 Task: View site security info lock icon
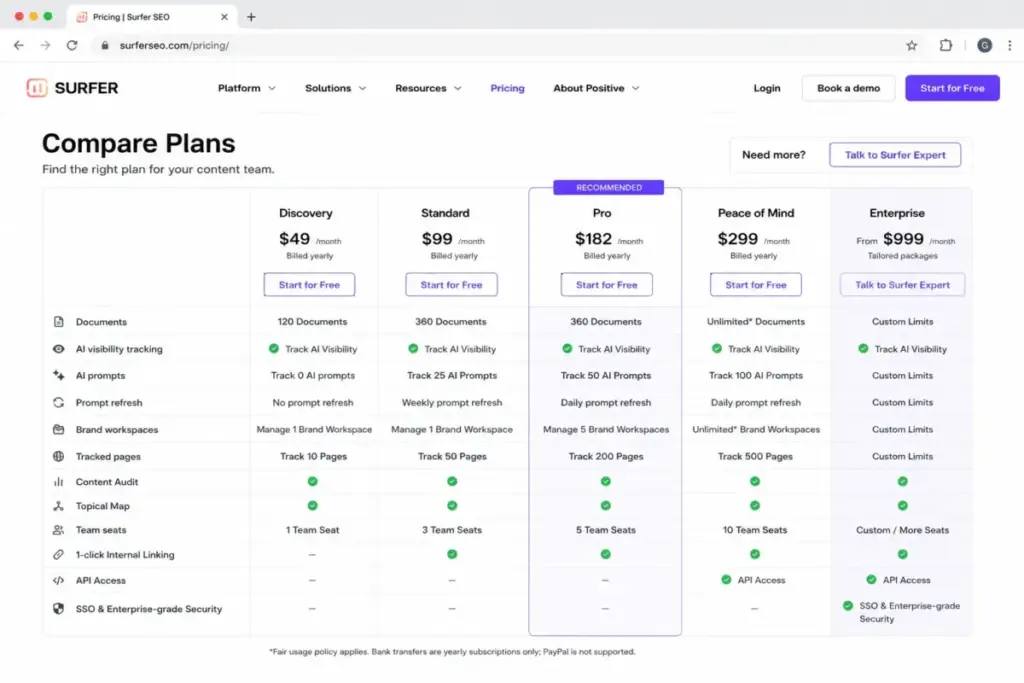pyautogui.click(x=104, y=45)
